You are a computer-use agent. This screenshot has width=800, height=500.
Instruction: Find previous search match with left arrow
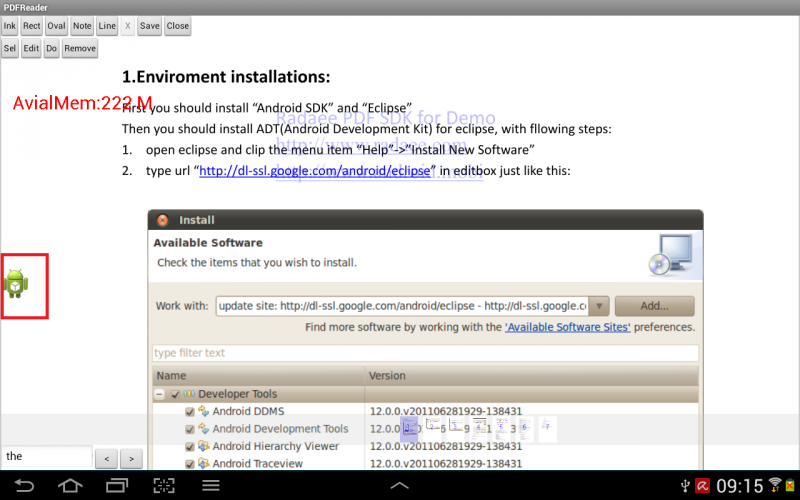[x=106, y=459]
